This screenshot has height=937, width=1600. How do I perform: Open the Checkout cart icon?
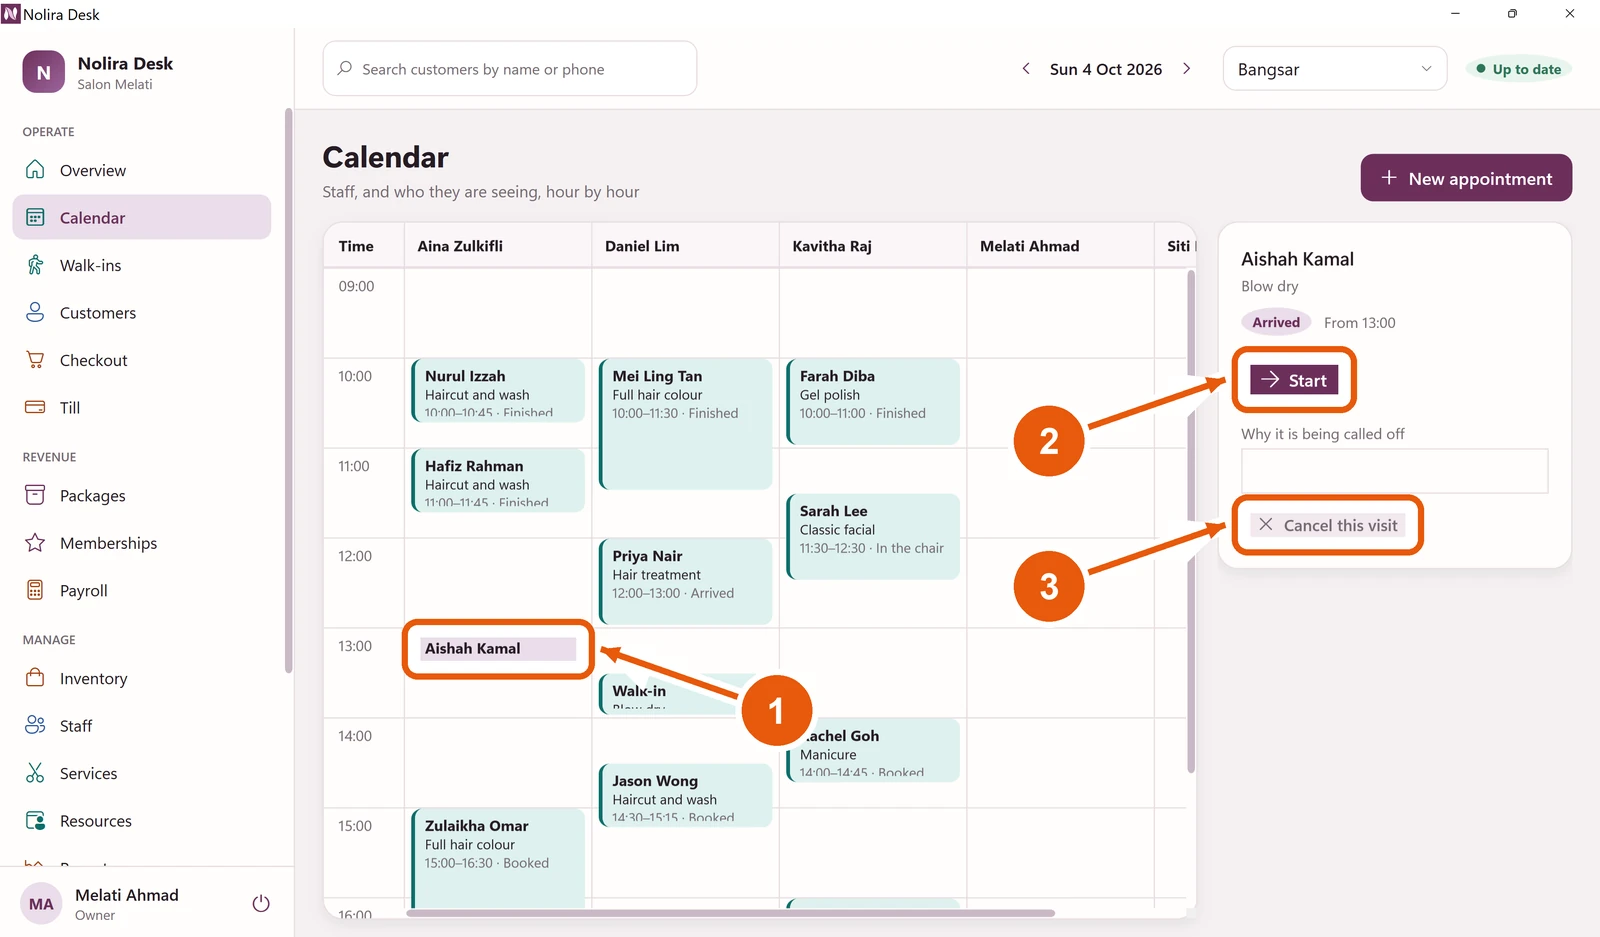[35, 360]
